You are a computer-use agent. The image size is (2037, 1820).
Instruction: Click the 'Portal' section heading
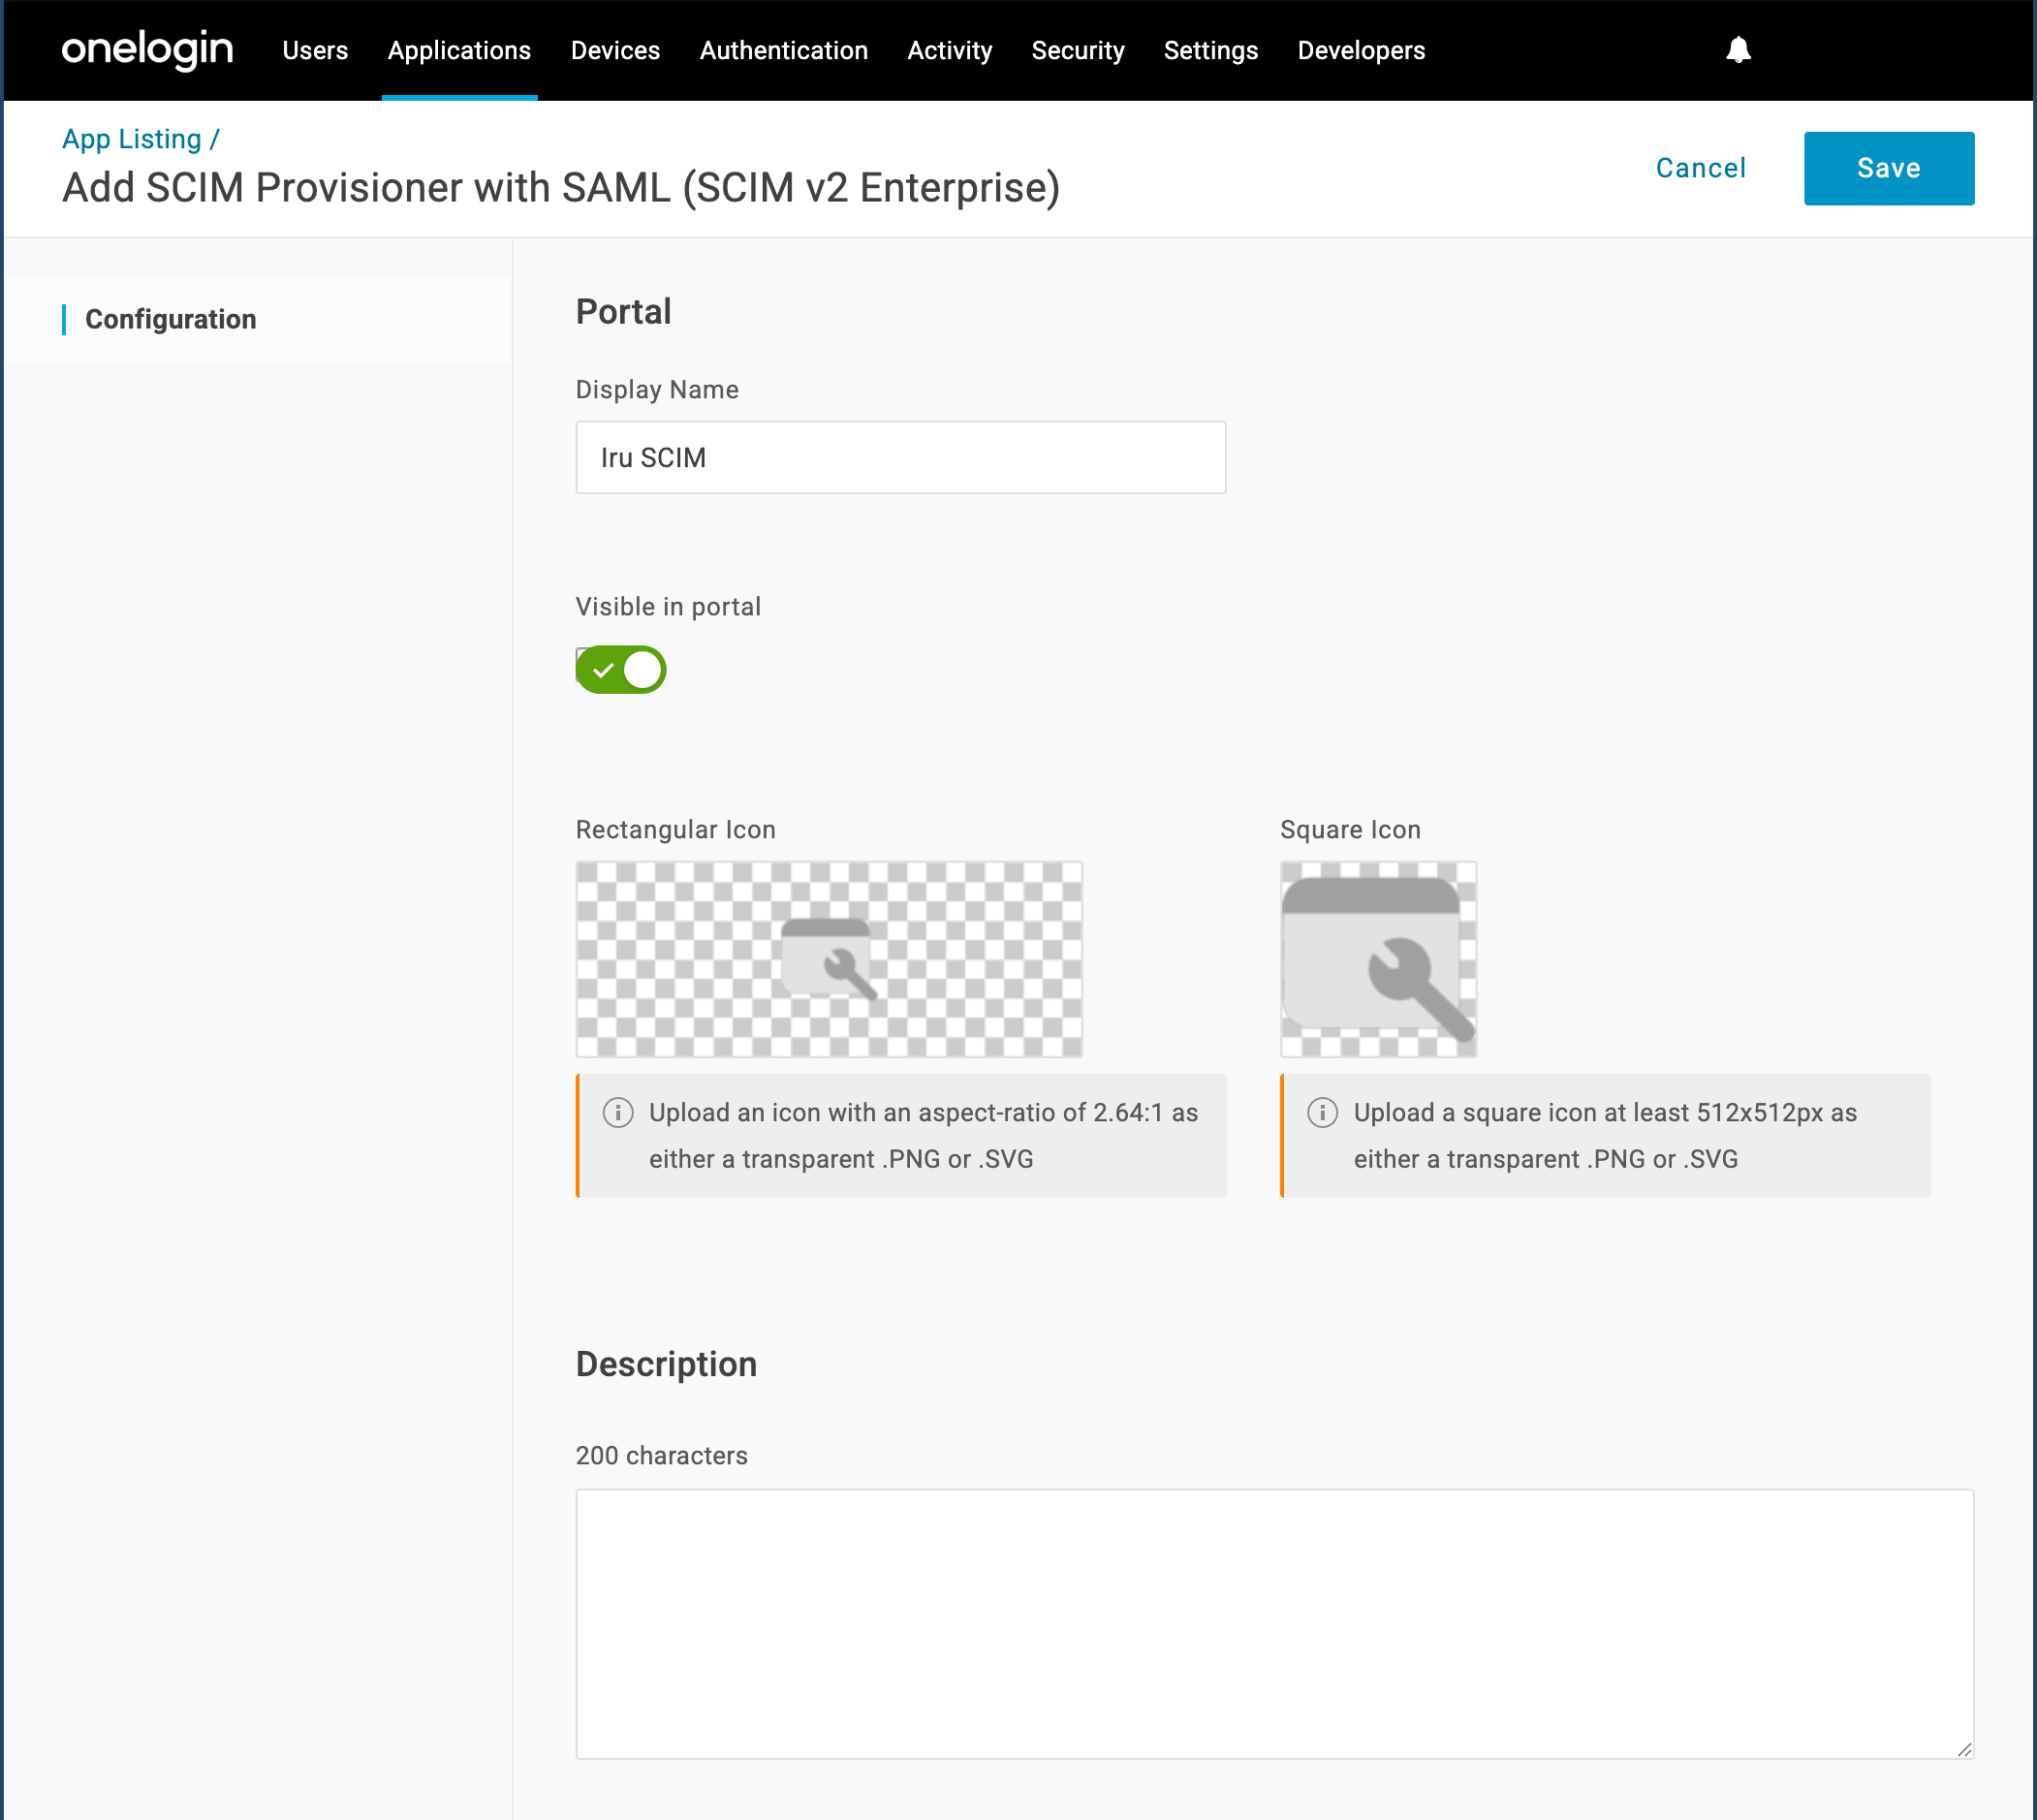(x=623, y=312)
